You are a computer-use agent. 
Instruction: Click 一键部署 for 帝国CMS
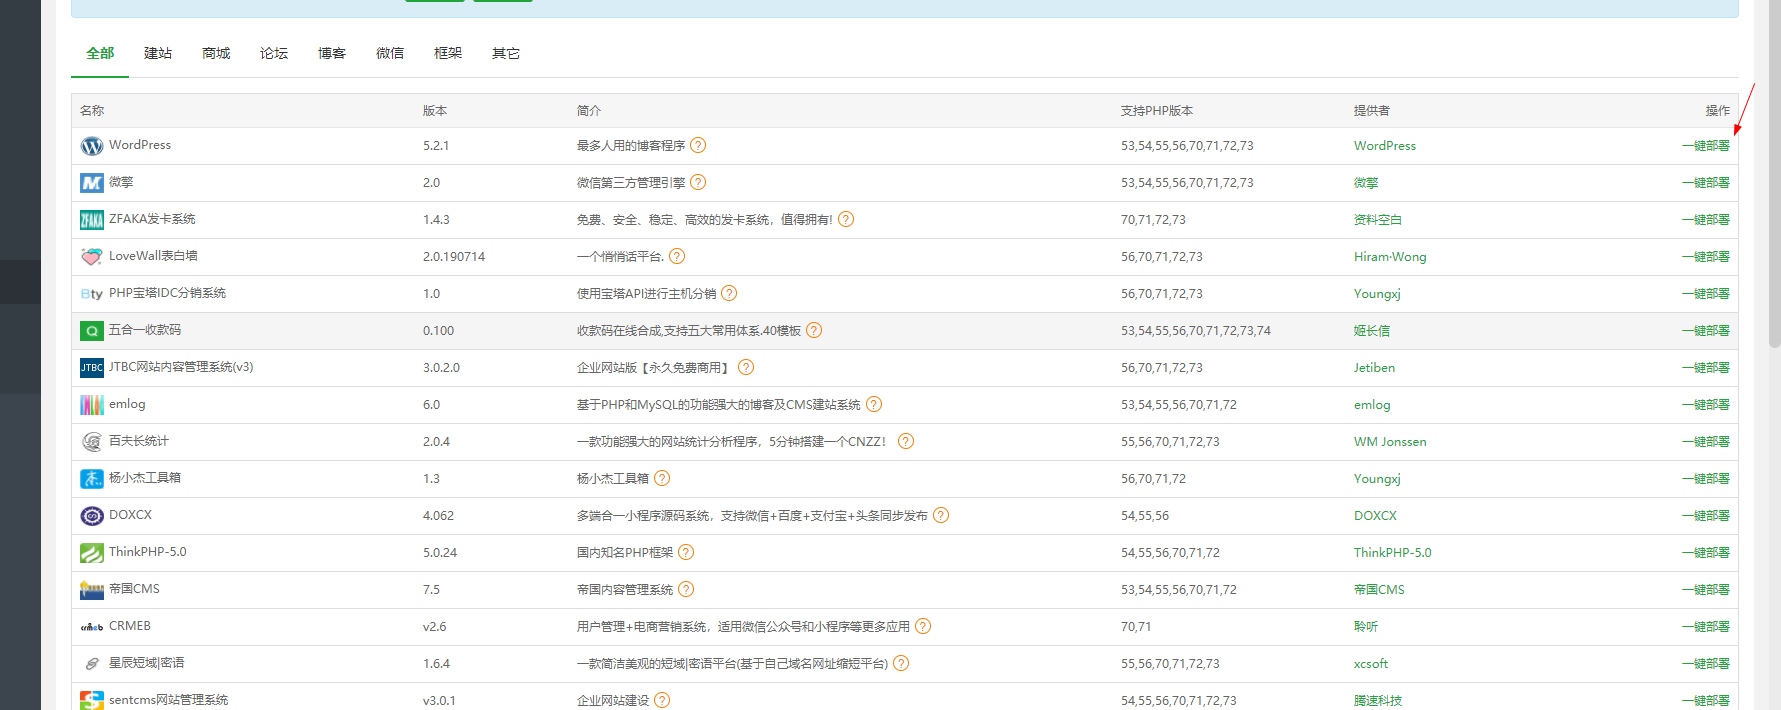click(1706, 590)
